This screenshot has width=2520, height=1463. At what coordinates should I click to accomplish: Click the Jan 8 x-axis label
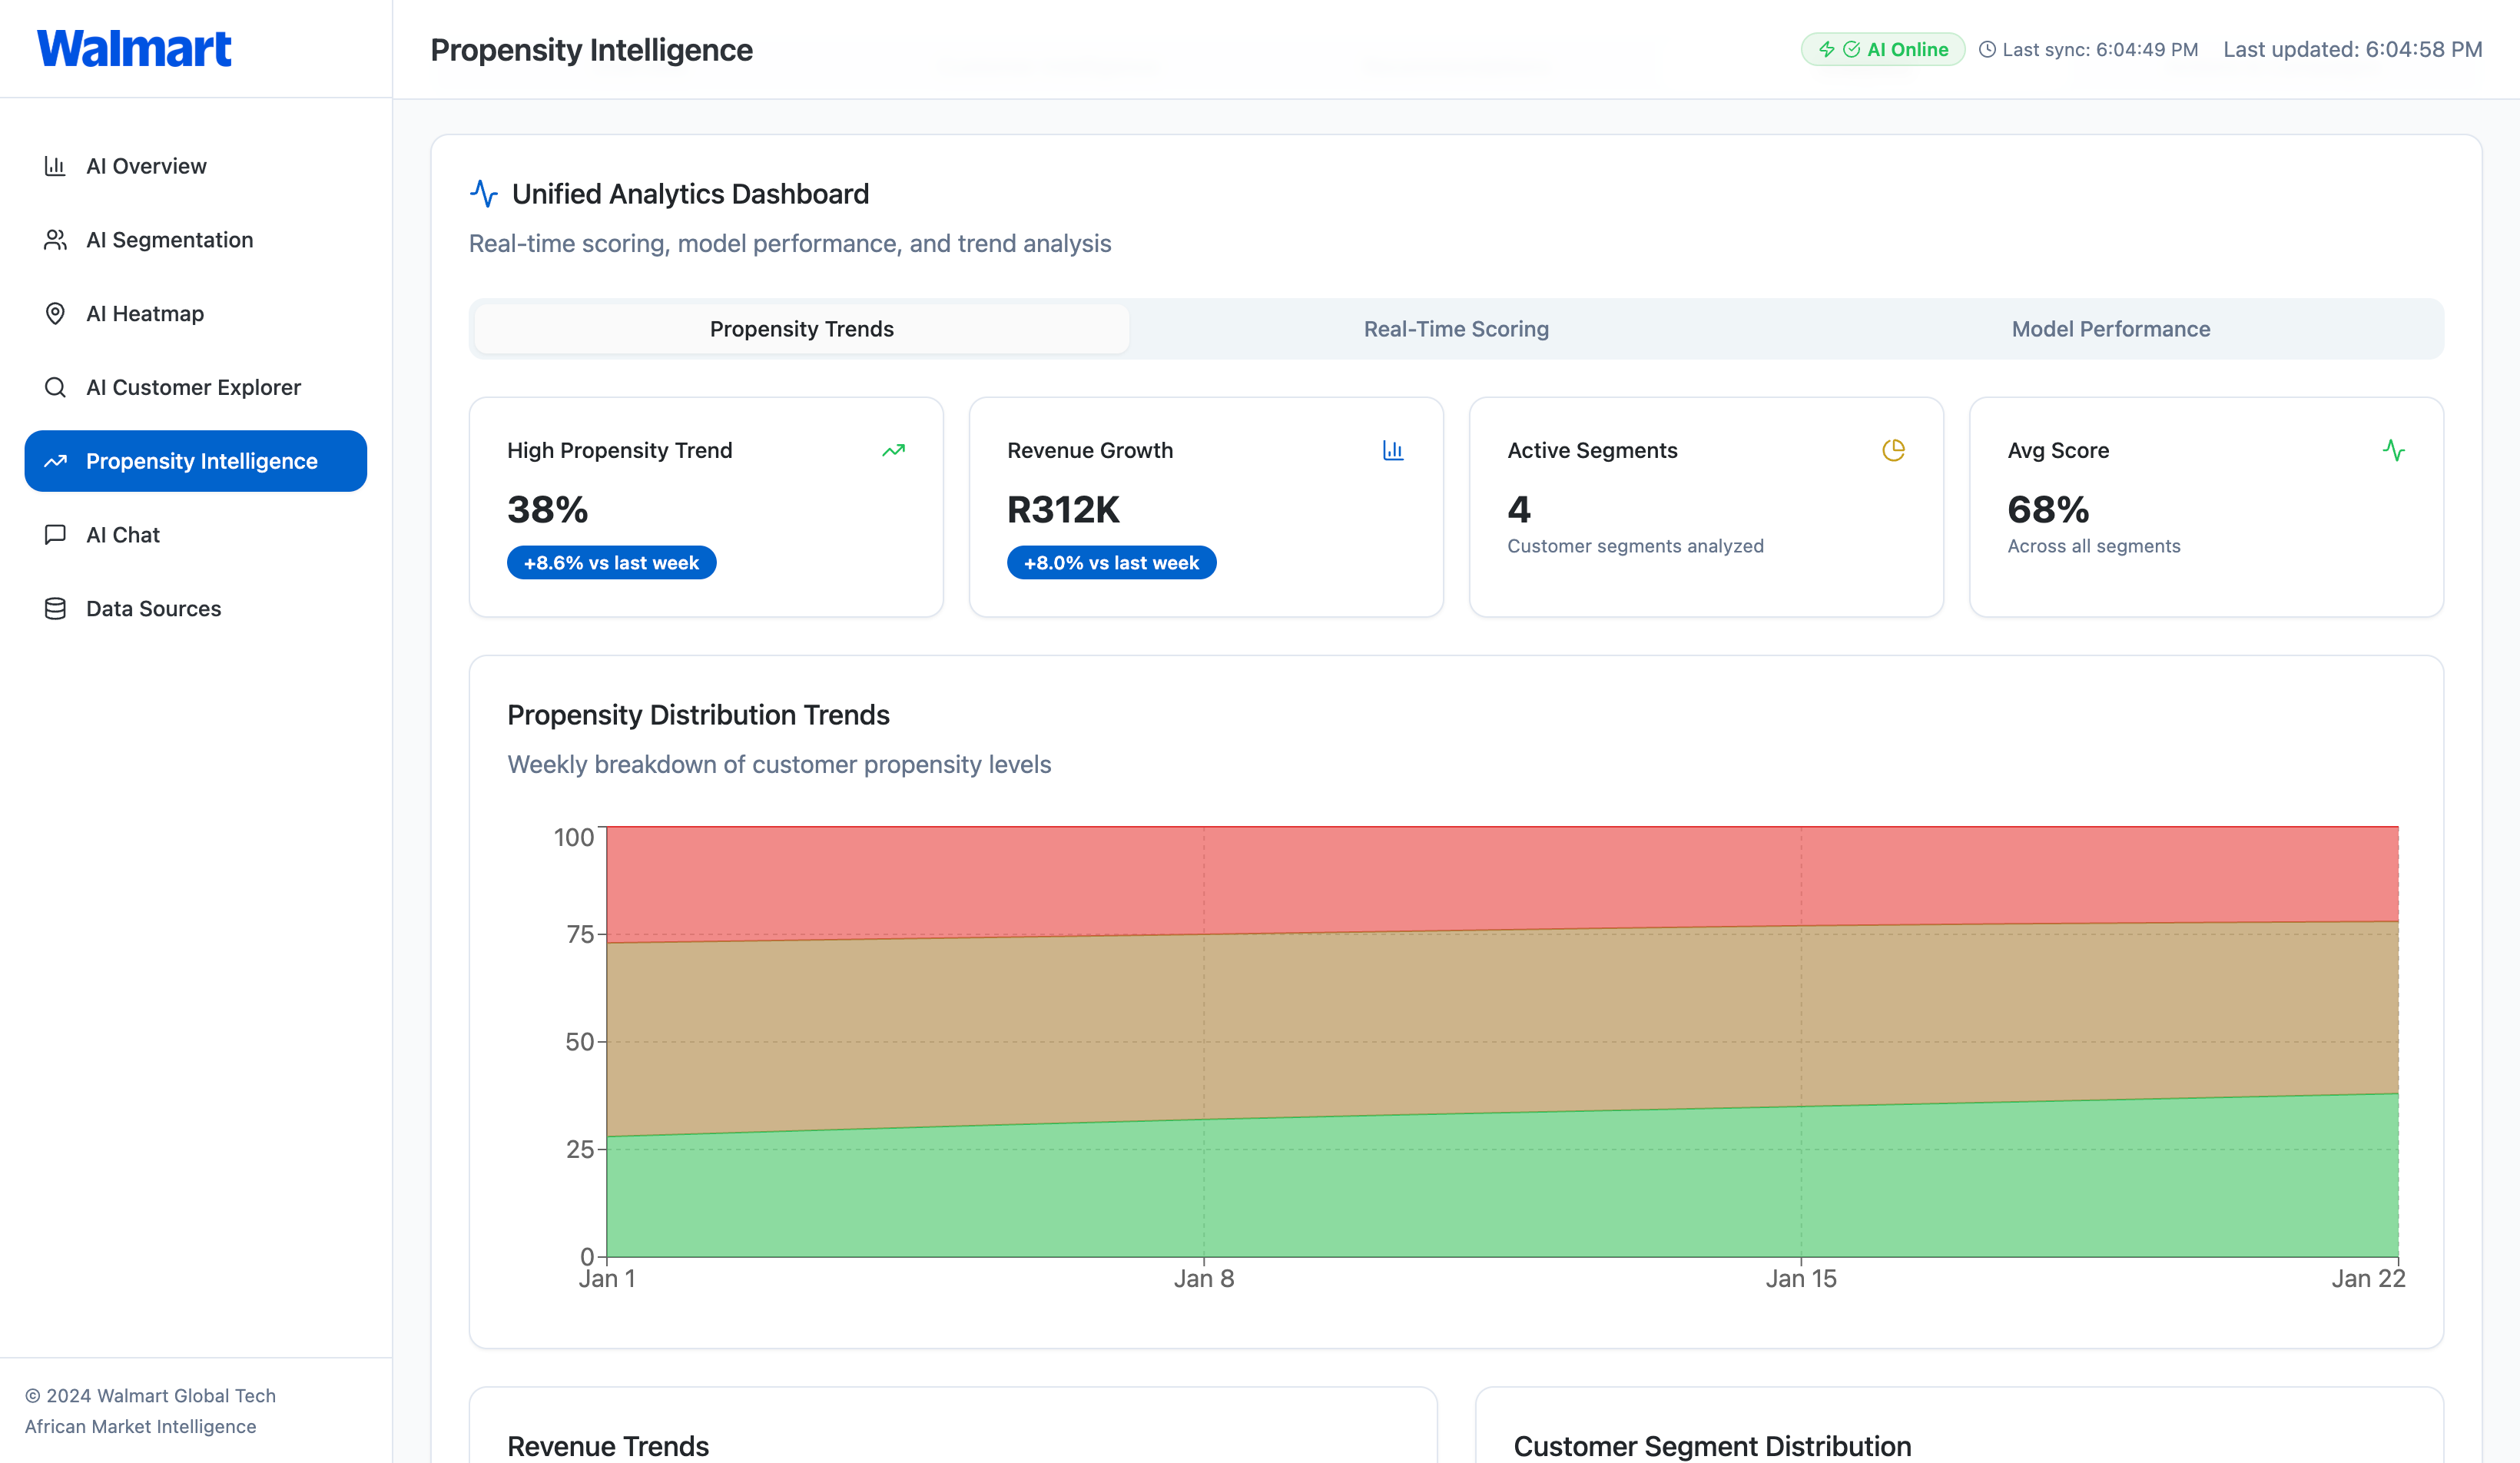pos(1204,1279)
